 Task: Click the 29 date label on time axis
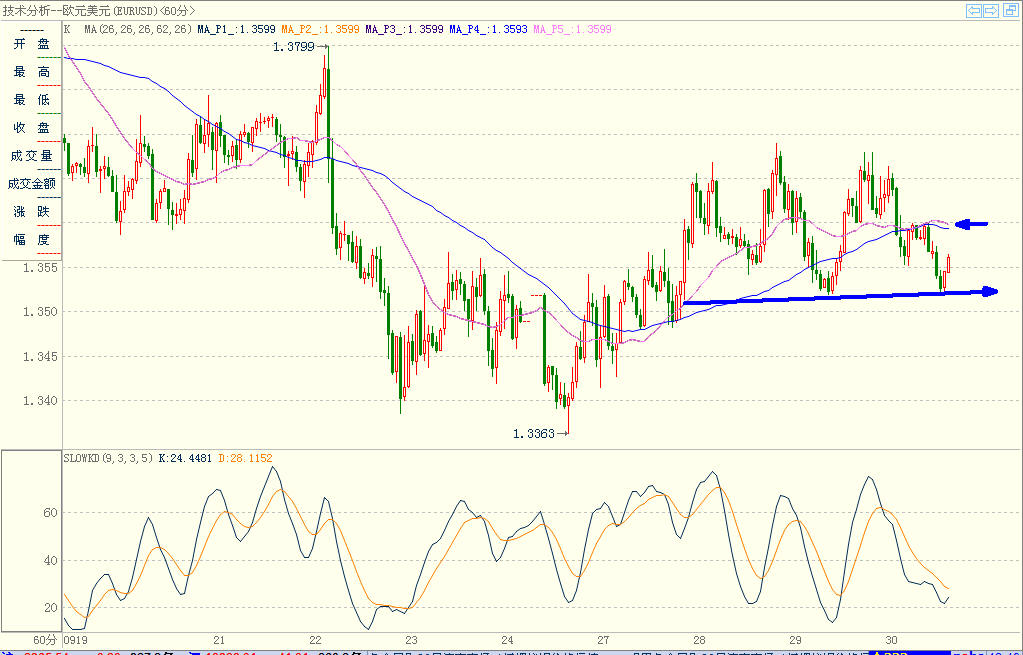pyautogui.click(x=795, y=641)
